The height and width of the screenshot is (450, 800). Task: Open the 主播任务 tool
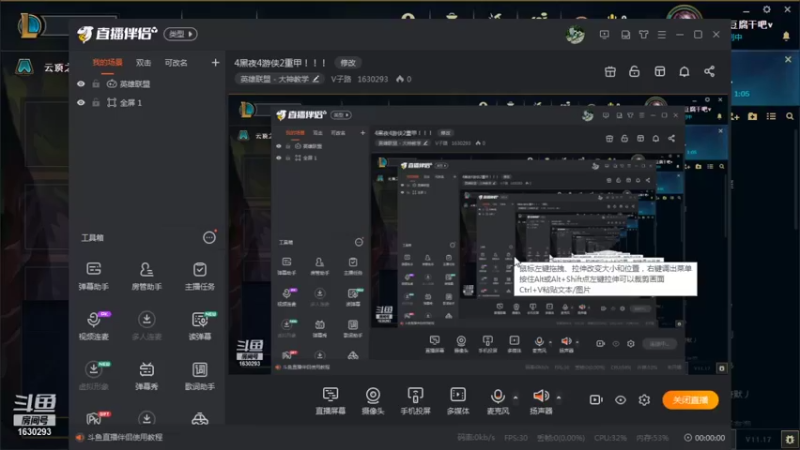[199, 276]
